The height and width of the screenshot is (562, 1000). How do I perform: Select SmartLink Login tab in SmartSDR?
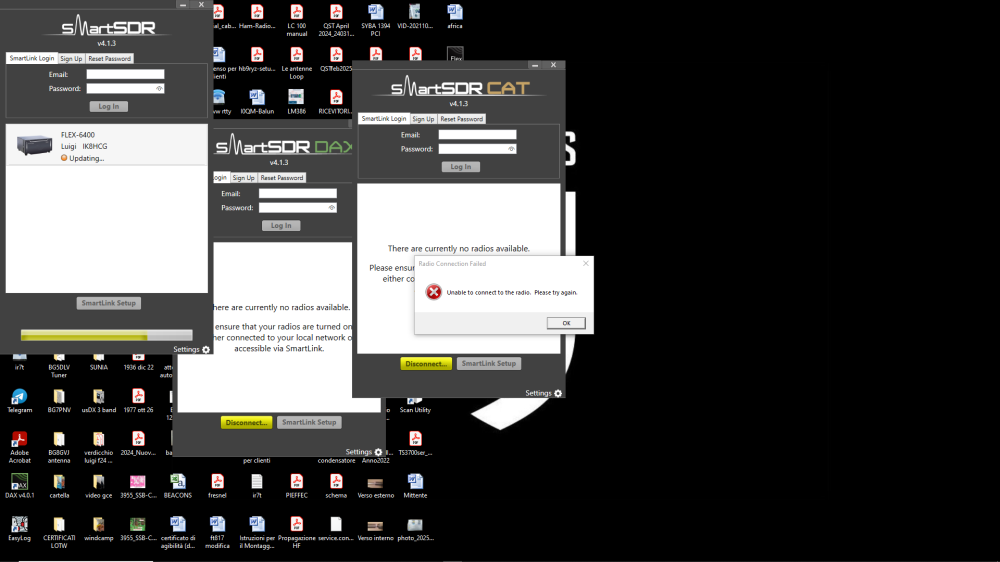coord(32,58)
